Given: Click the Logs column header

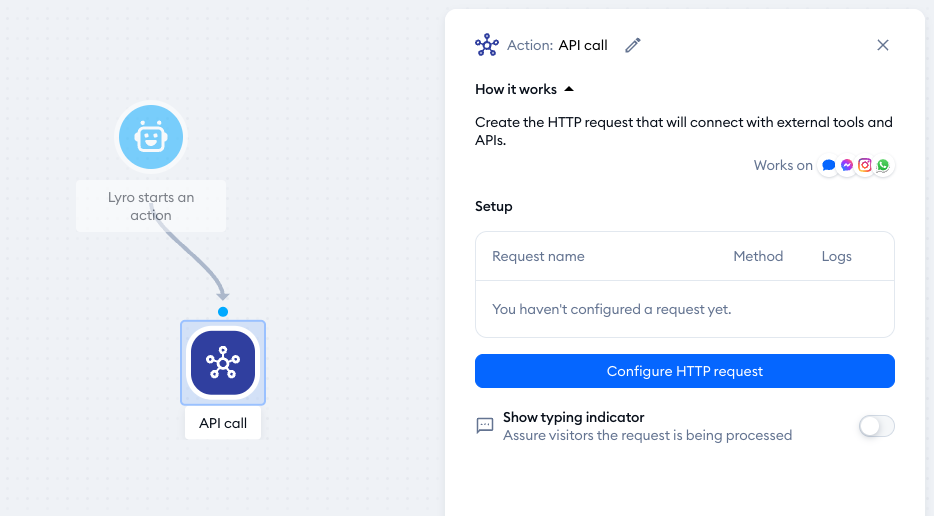Looking at the screenshot, I should point(836,256).
